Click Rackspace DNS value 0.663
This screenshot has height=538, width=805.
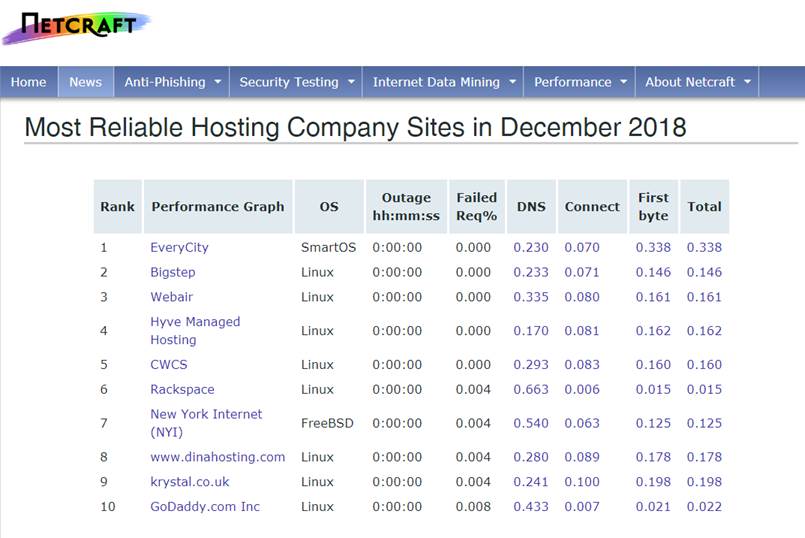click(x=531, y=389)
